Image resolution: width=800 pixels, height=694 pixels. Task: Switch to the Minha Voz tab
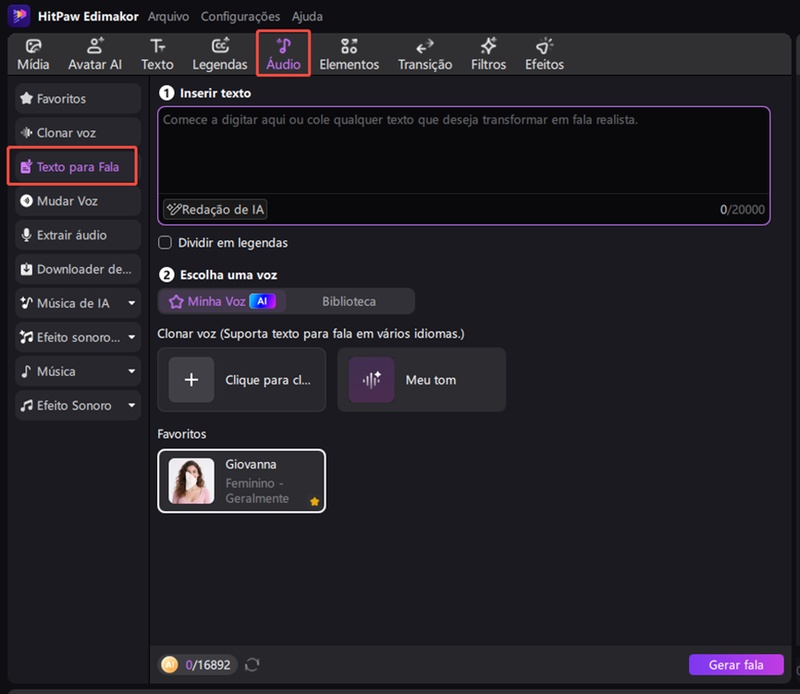pyautogui.click(x=222, y=301)
